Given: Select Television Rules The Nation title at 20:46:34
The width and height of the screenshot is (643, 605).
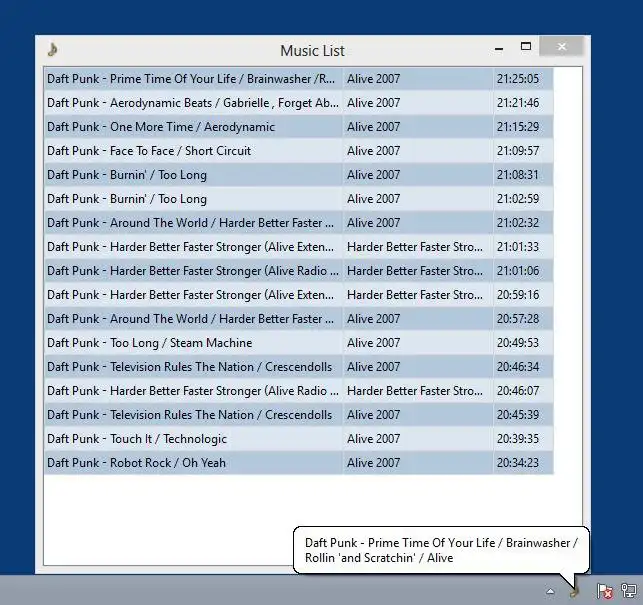Looking at the screenshot, I should tap(189, 367).
